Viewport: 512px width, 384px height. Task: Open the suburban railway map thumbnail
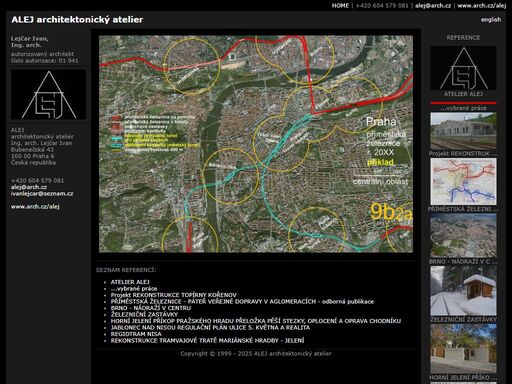tap(463, 182)
